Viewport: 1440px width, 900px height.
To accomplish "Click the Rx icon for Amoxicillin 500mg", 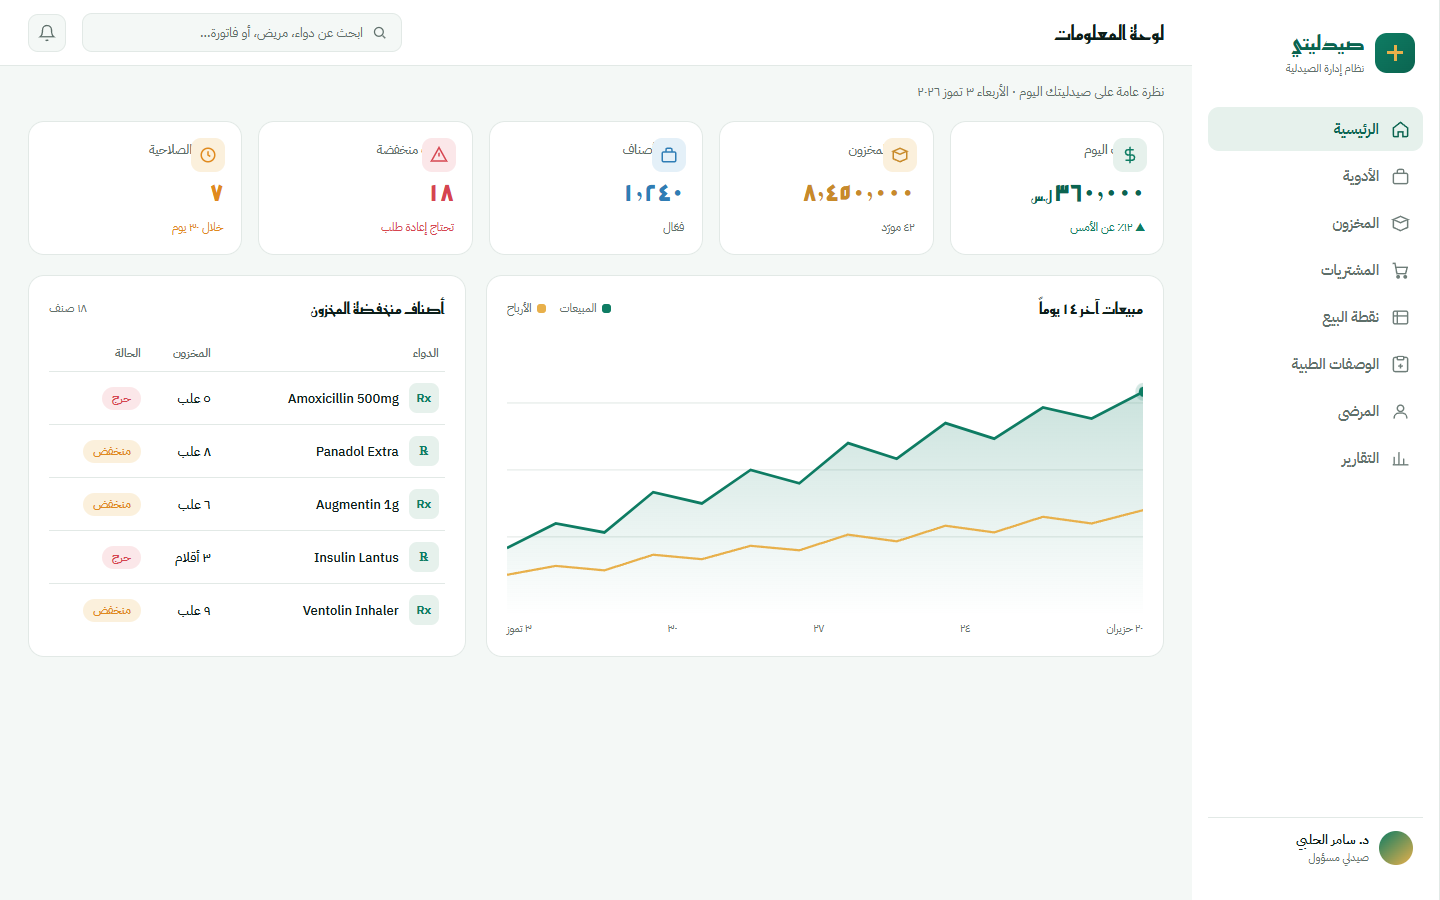I will 424,398.
